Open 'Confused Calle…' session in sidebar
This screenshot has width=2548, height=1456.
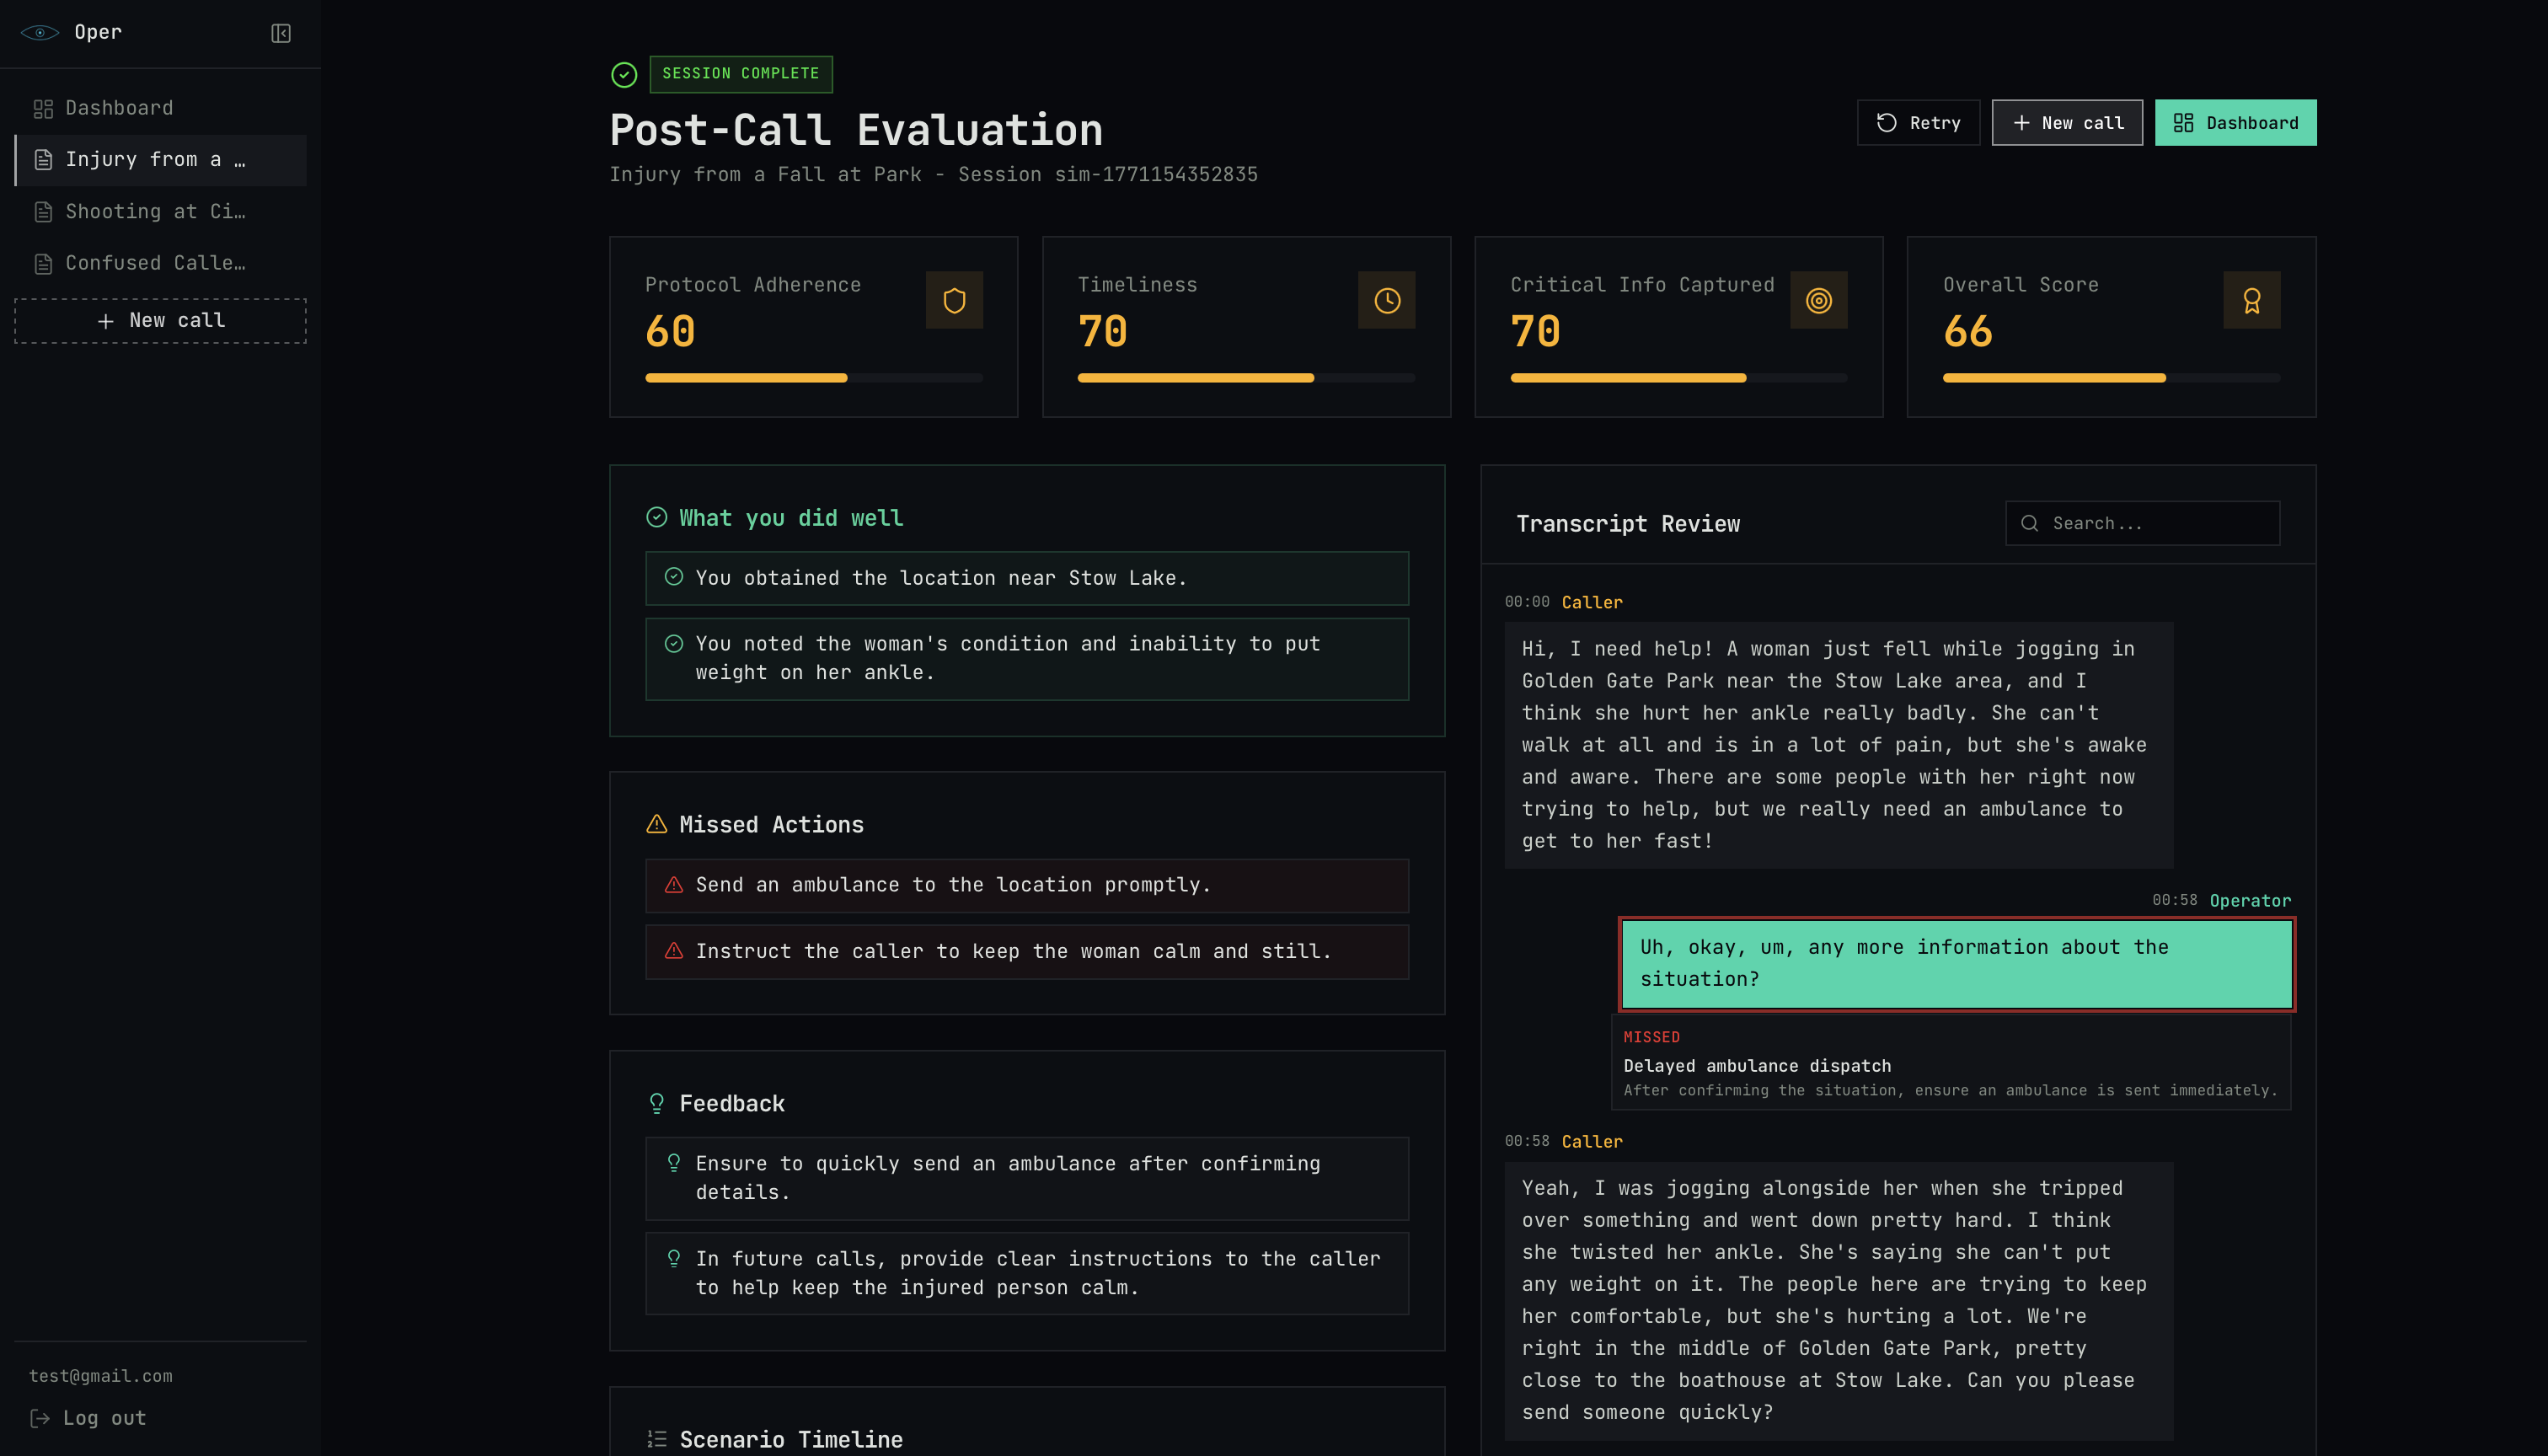coord(155,263)
